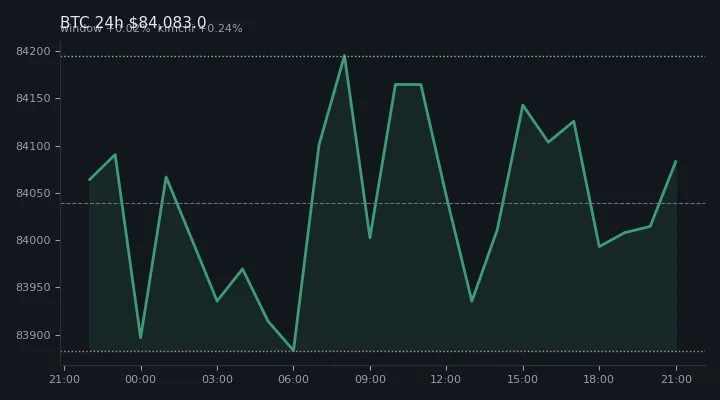This screenshot has width=720, height=400.
Task: Click the y-axis label "84000"
Action: (33, 241)
